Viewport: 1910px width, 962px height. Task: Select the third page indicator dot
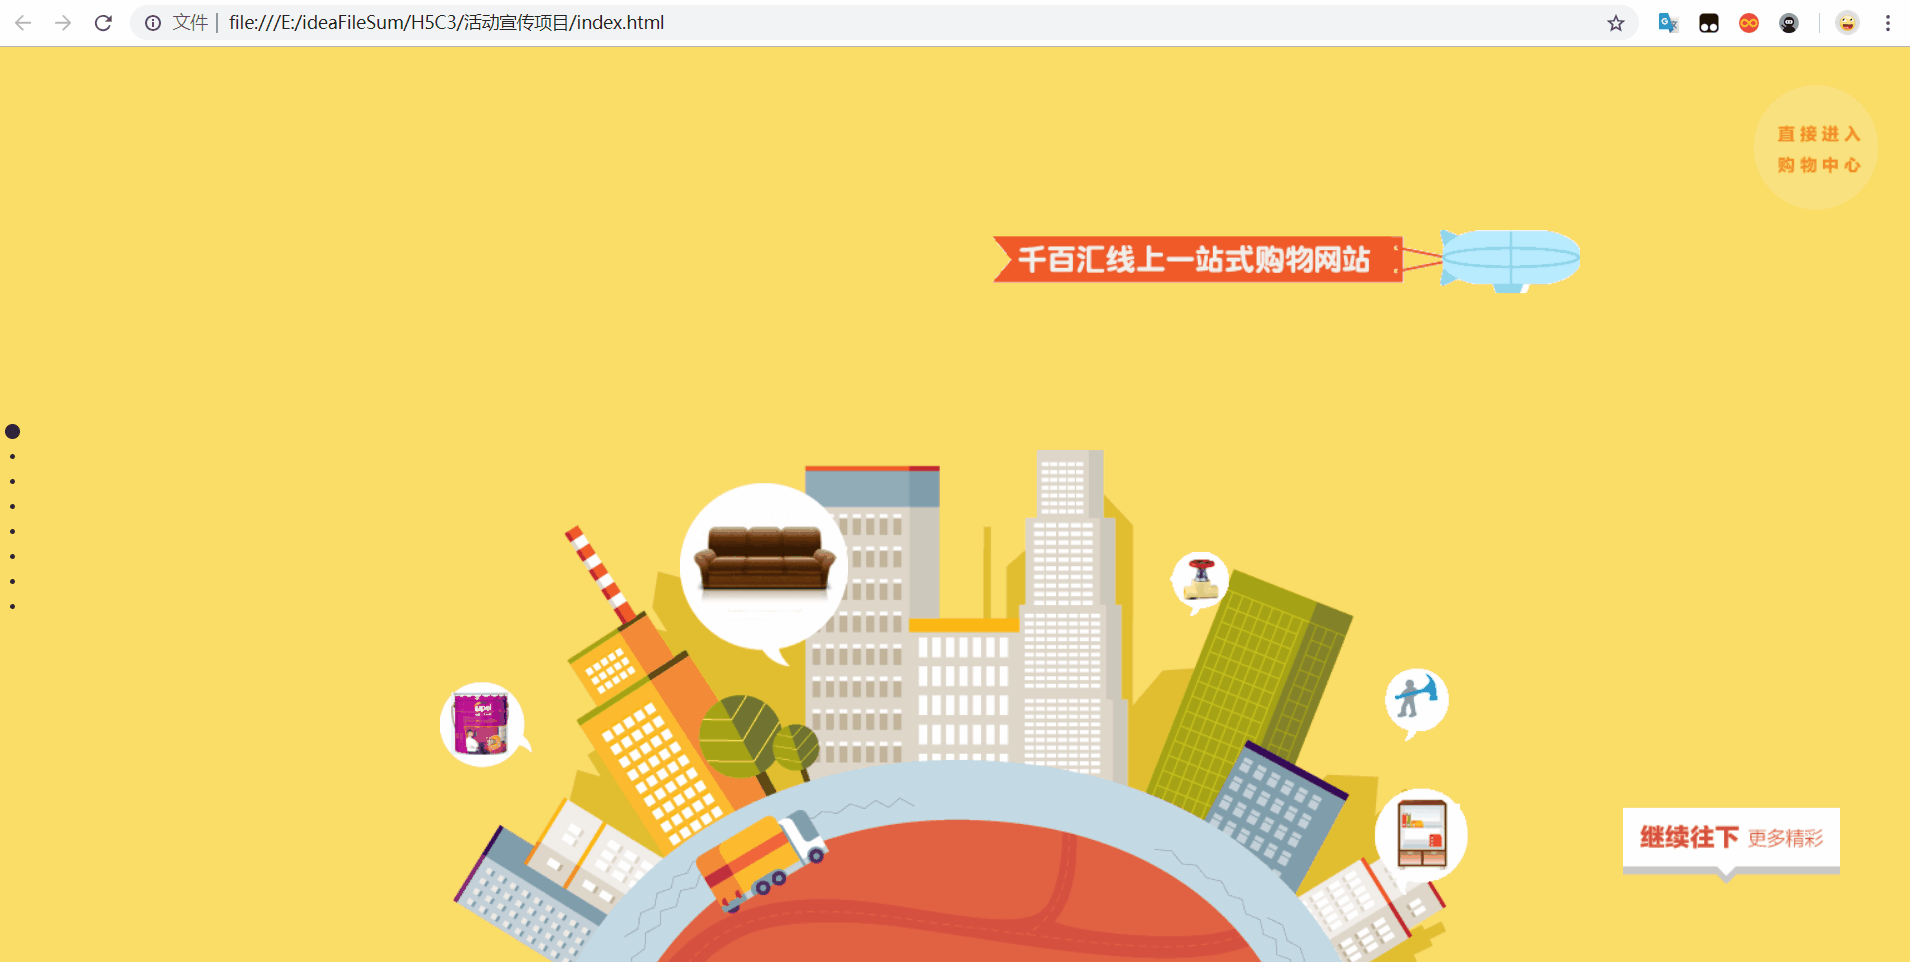point(12,482)
